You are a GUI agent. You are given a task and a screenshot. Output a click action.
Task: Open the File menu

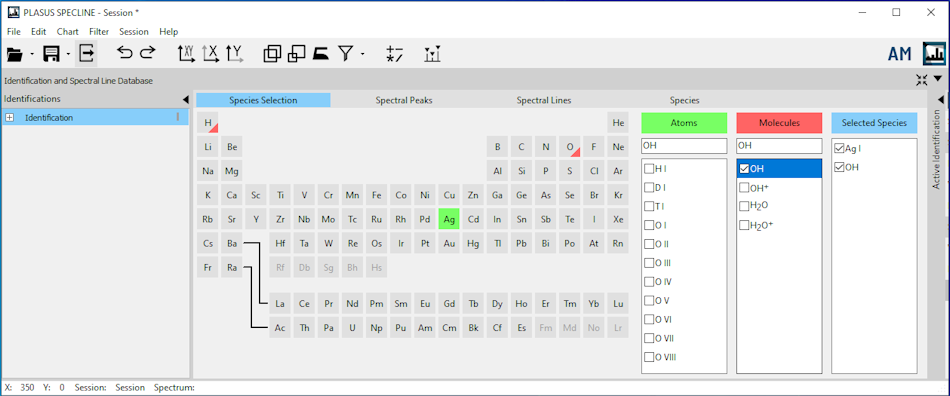(13, 31)
